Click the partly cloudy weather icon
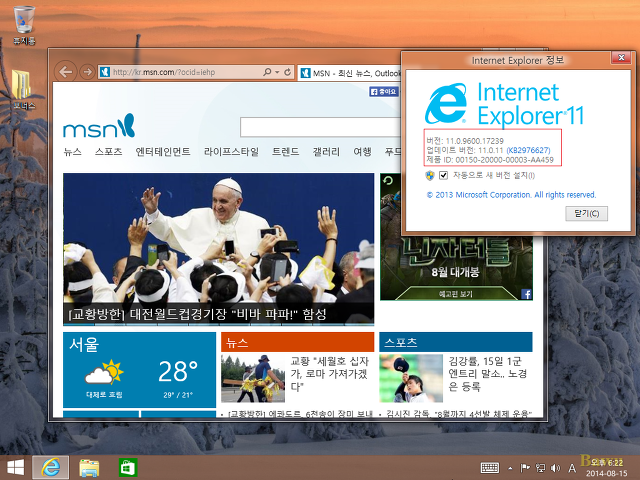This screenshot has width=640, height=480. (104, 371)
